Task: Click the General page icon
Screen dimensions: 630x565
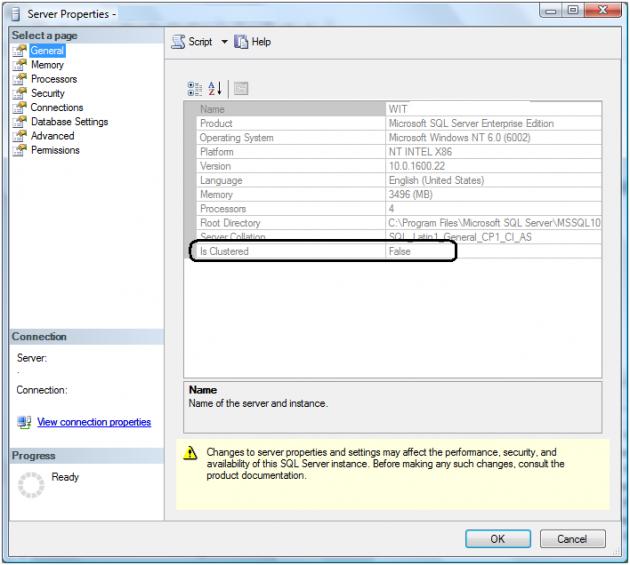Action: pos(19,51)
